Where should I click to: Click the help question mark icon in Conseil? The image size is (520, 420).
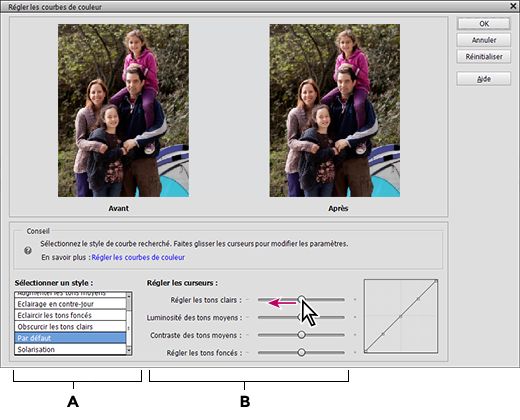coord(28,250)
